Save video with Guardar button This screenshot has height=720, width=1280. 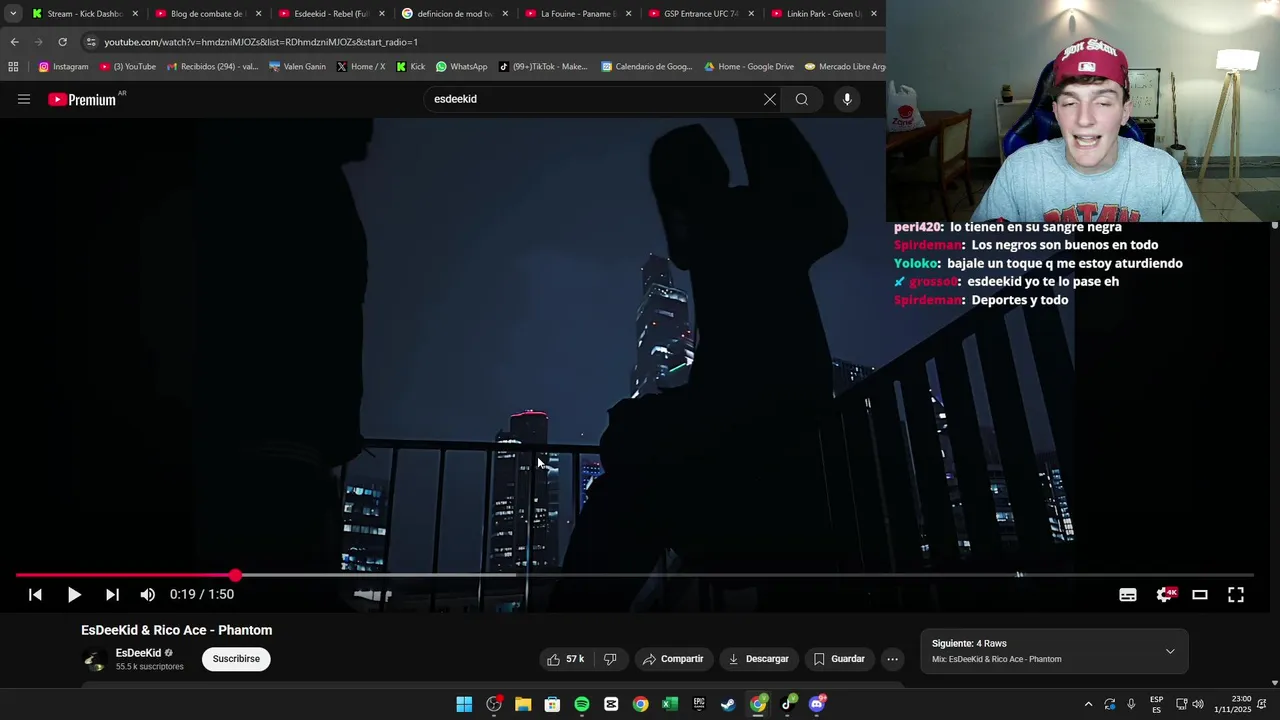click(x=838, y=659)
